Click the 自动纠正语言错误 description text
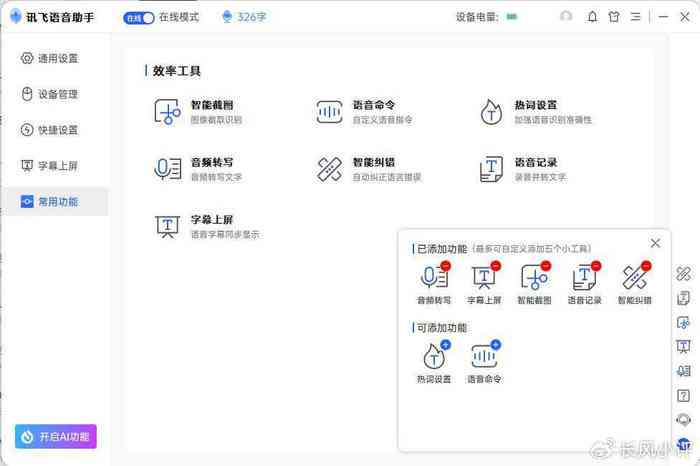This screenshot has width=700, height=466. click(387, 177)
